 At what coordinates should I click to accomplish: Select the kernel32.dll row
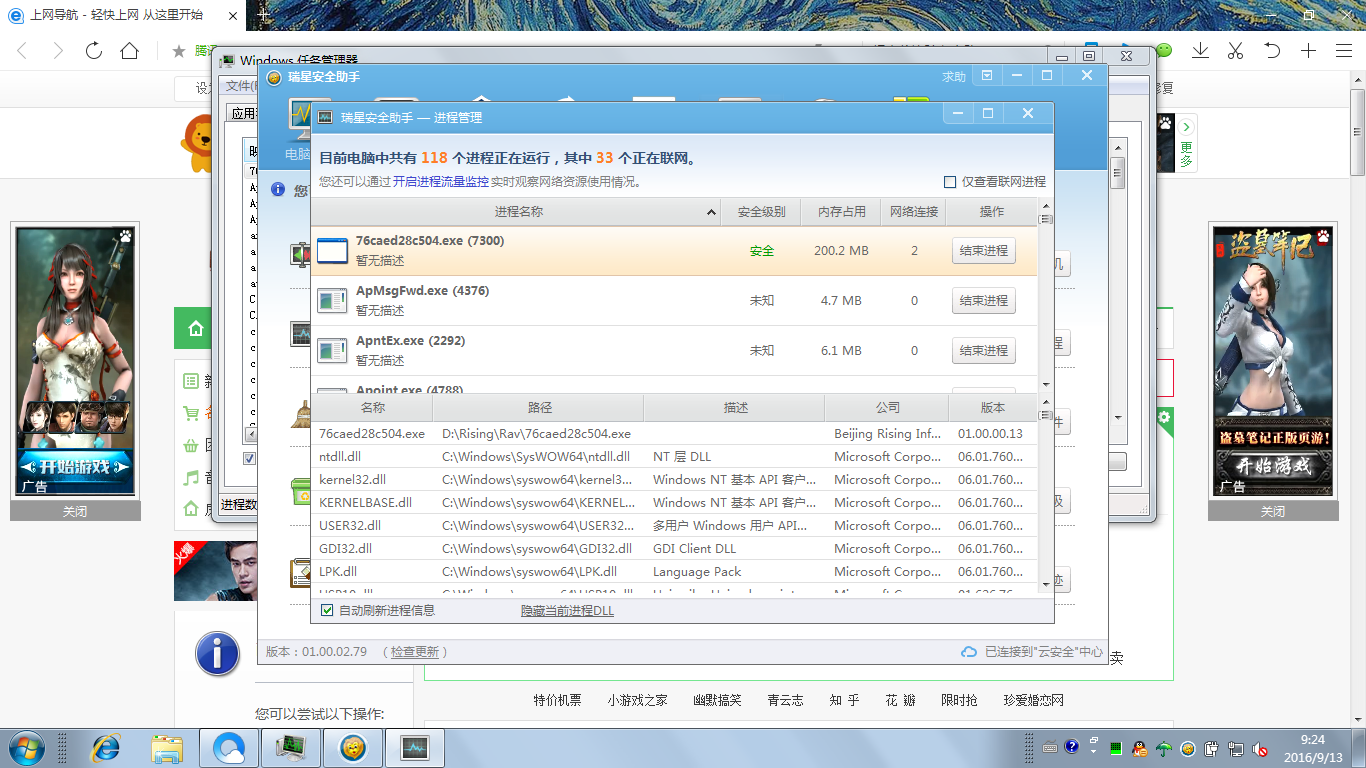[x=675, y=480]
